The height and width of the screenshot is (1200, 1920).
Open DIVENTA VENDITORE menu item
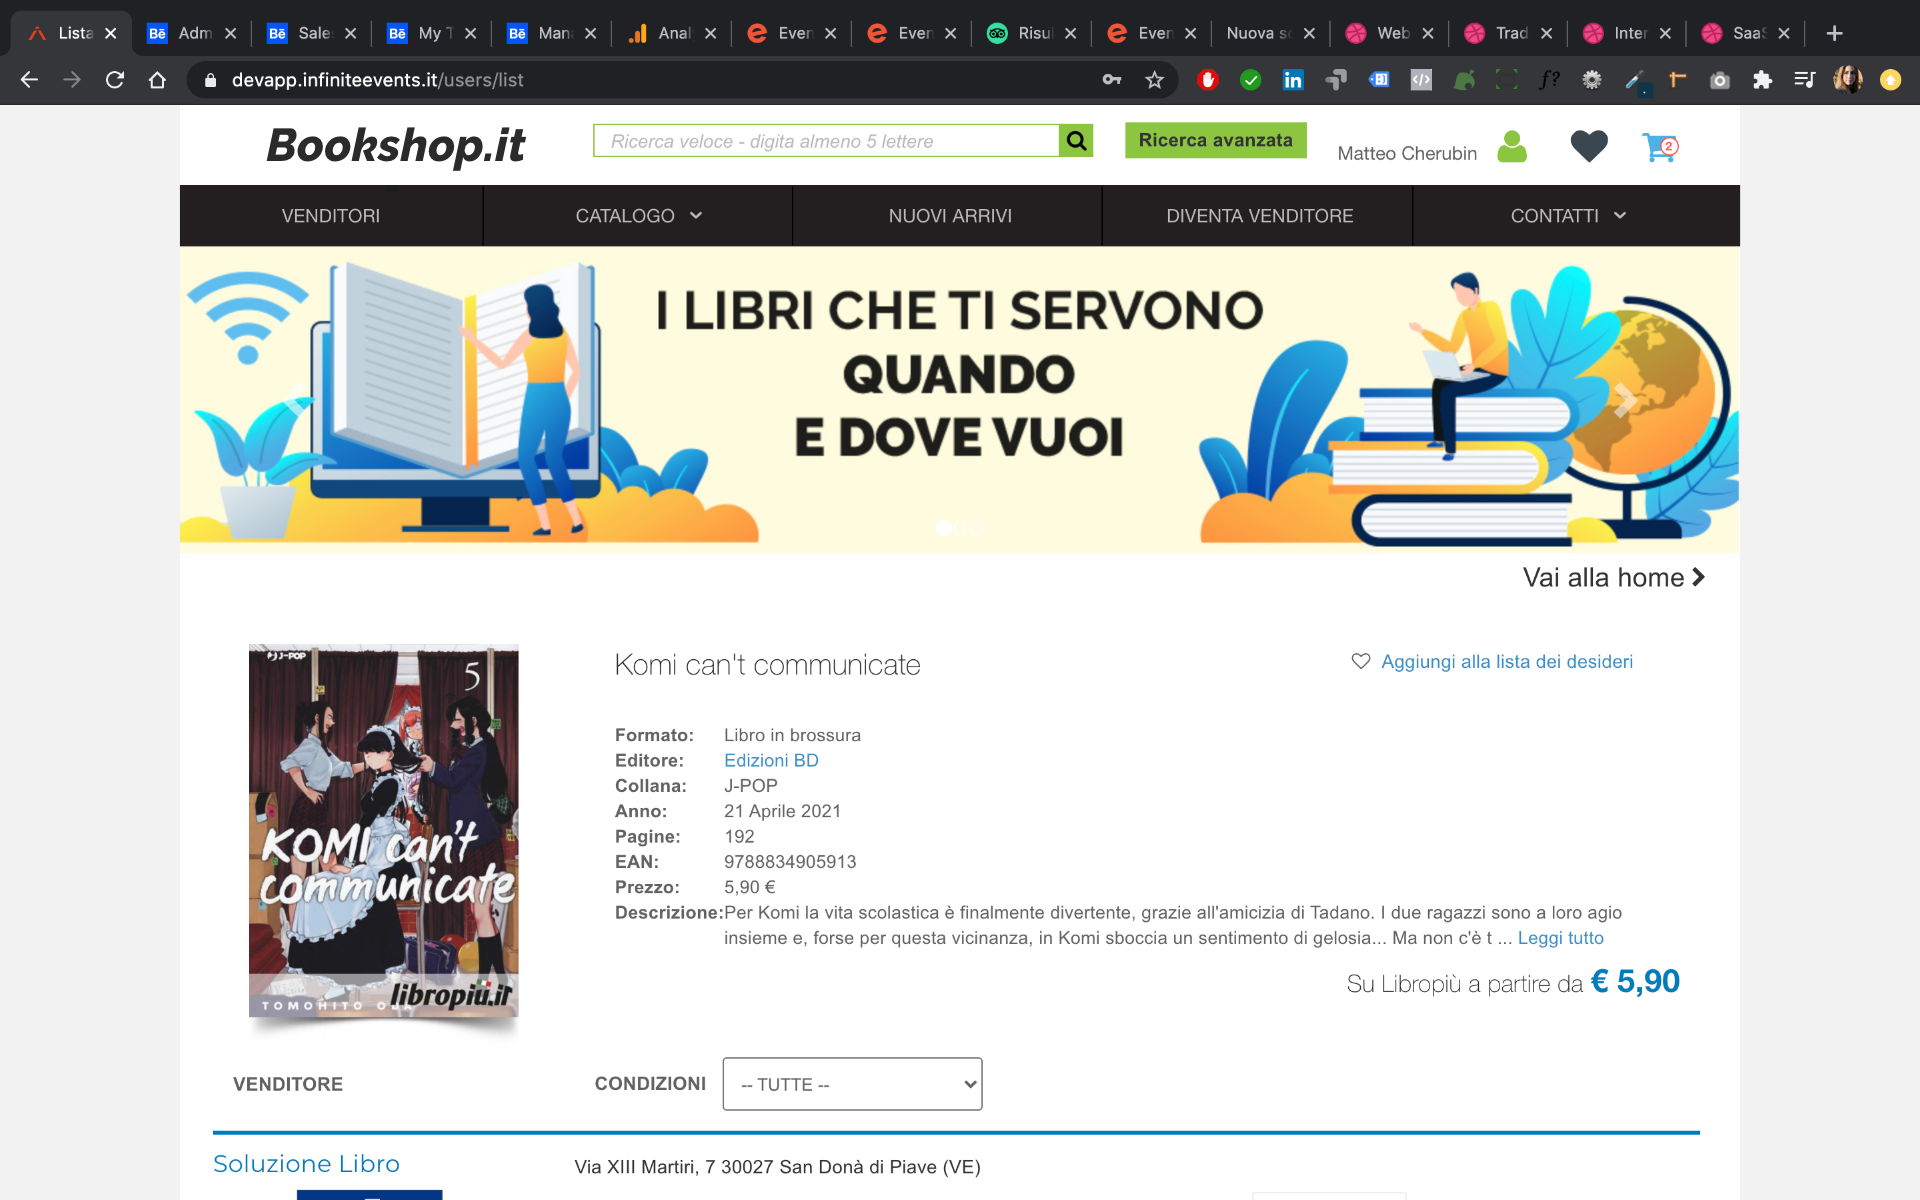click(1259, 216)
